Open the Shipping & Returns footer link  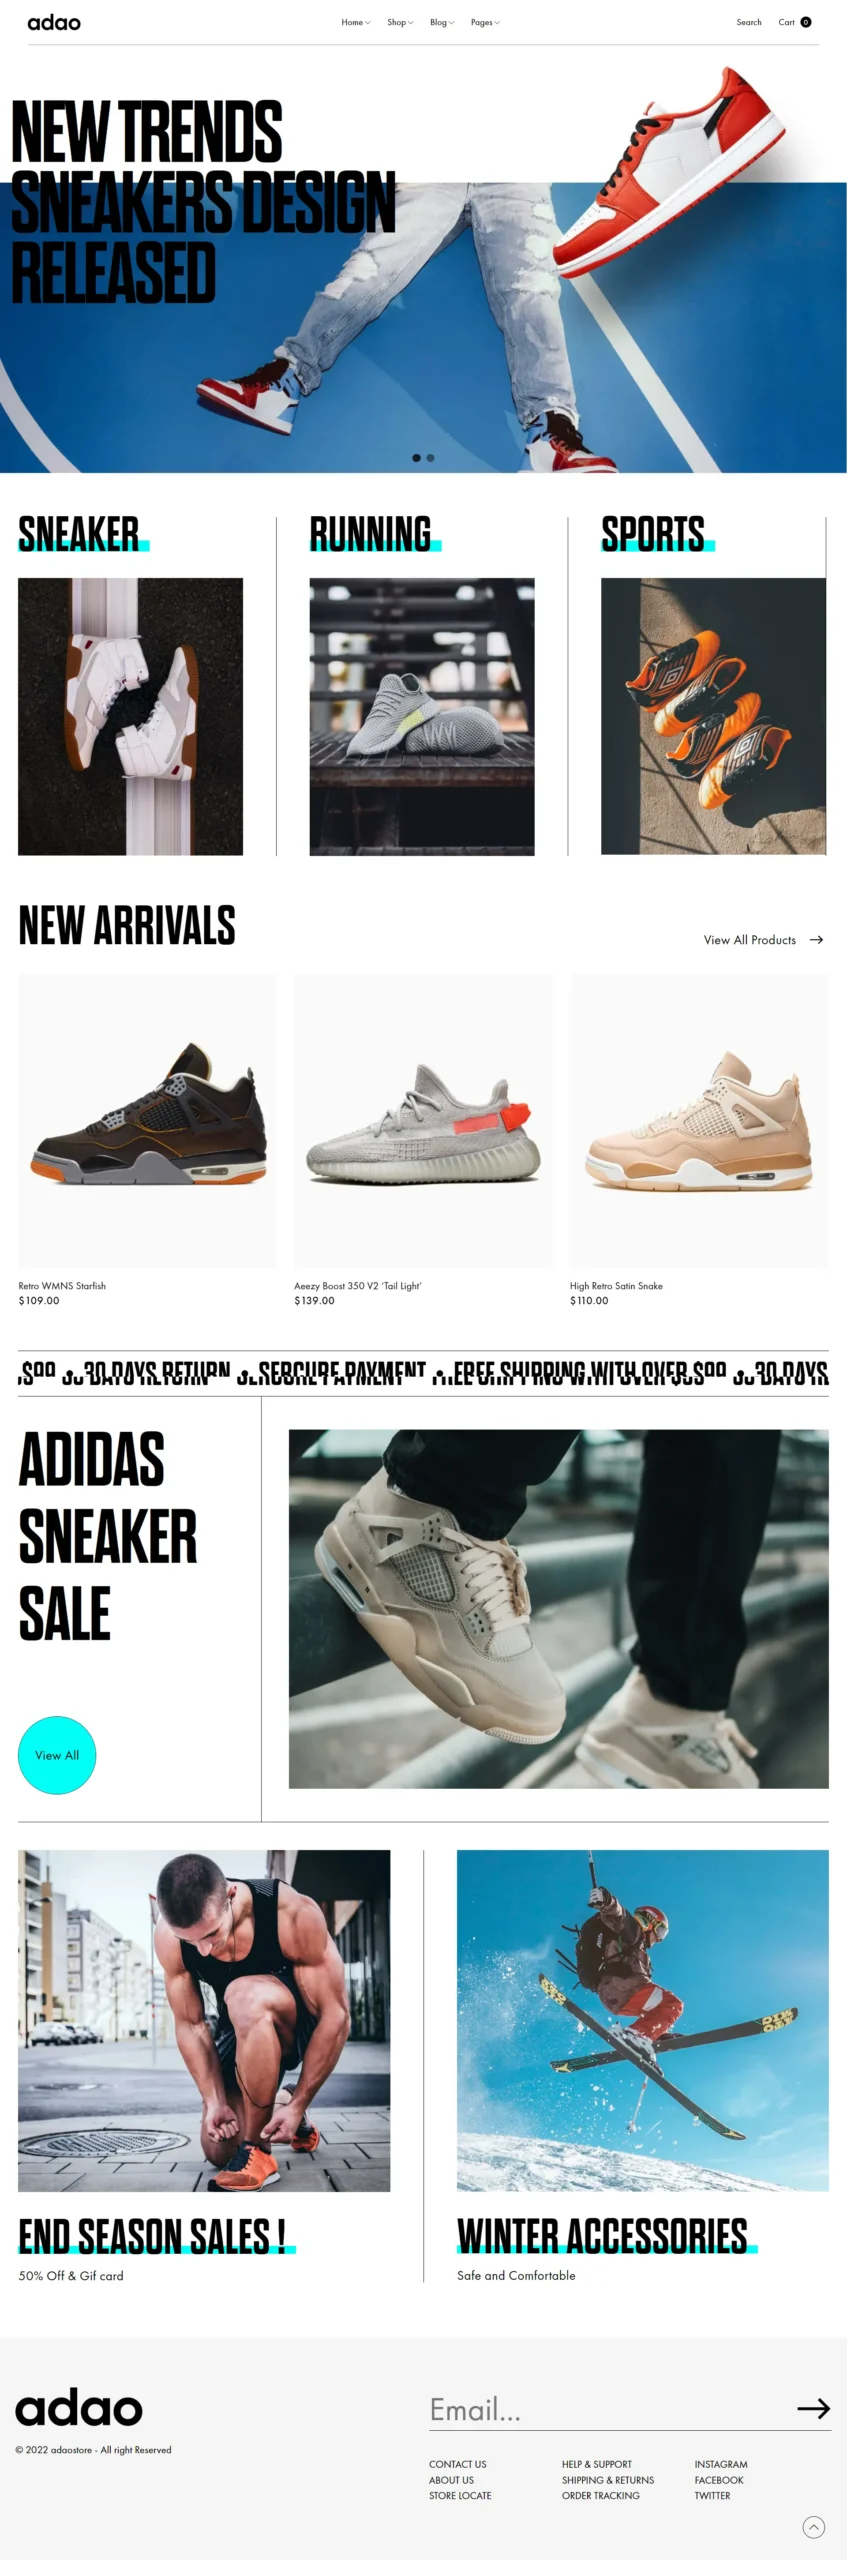(608, 2480)
